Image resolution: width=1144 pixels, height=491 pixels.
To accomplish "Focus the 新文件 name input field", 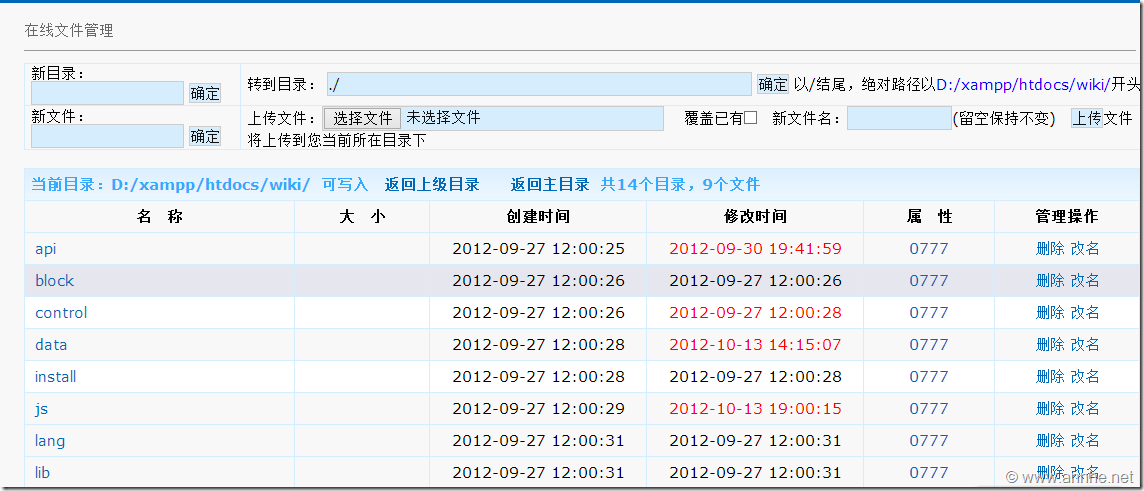I will pos(107,136).
